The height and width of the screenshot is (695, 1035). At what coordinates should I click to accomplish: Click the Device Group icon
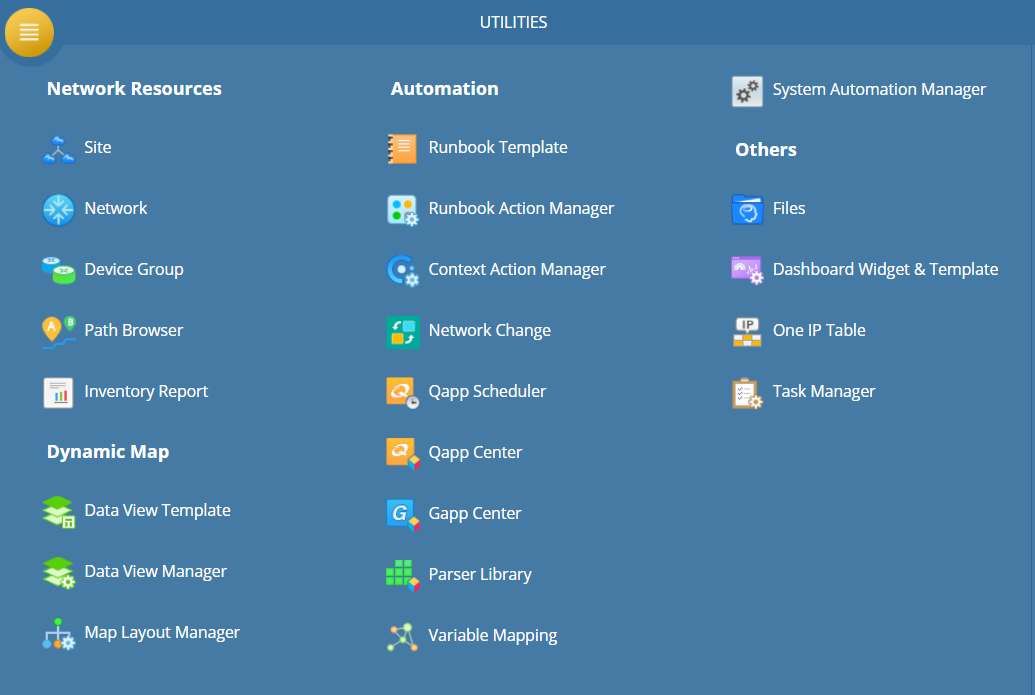58,270
